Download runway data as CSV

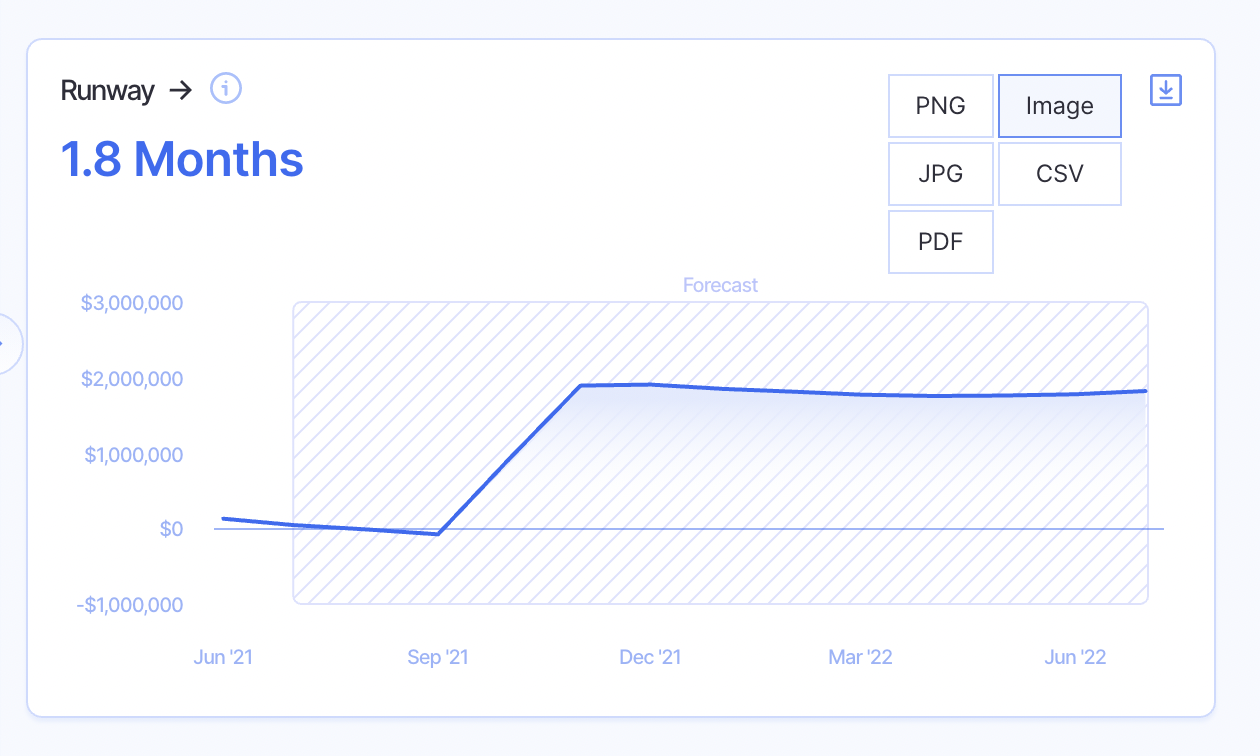1059,174
